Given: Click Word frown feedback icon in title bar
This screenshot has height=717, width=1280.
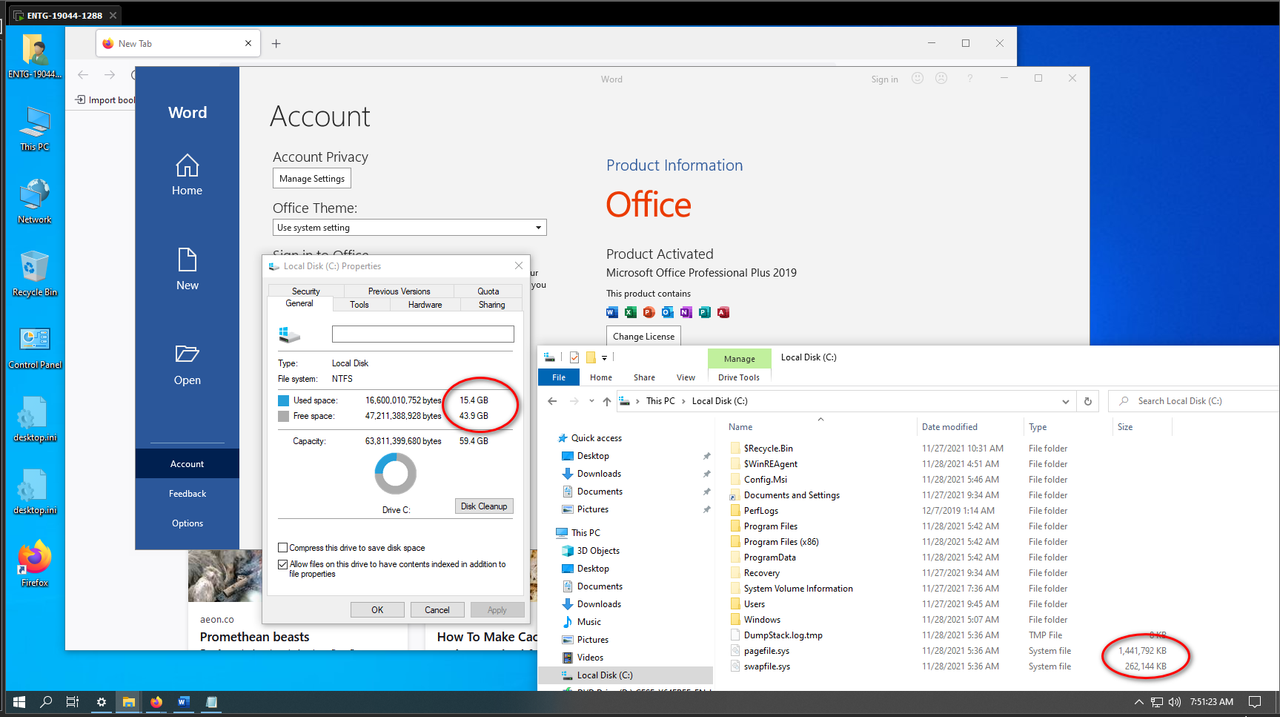Looking at the screenshot, I should pyautogui.click(x=941, y=79).
